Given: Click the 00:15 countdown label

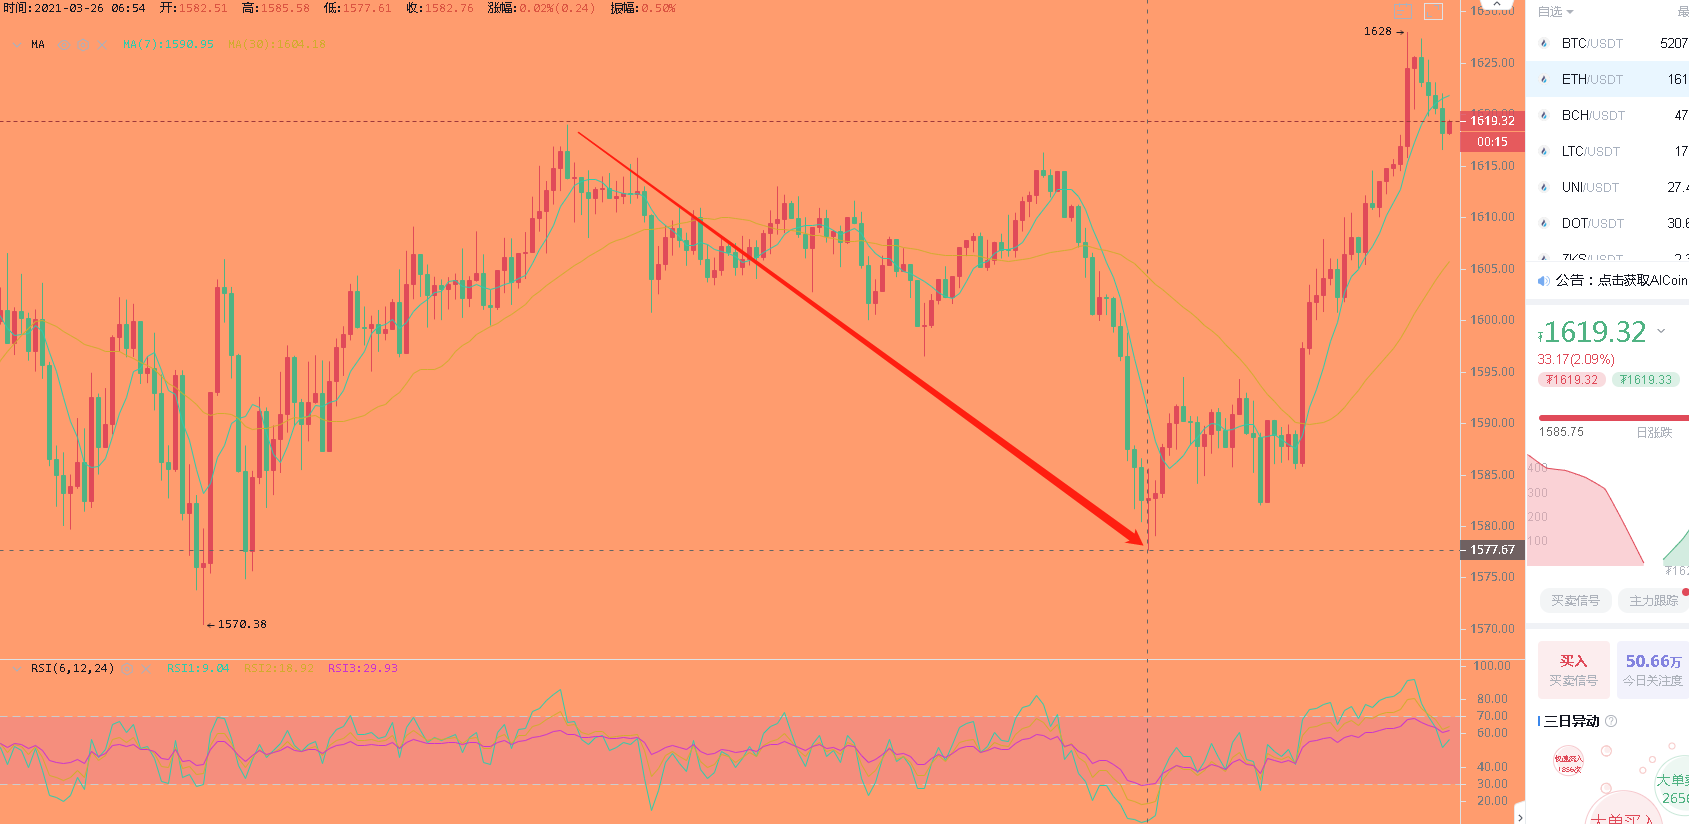Looking at the screenshot, I should coord(1492,142).
